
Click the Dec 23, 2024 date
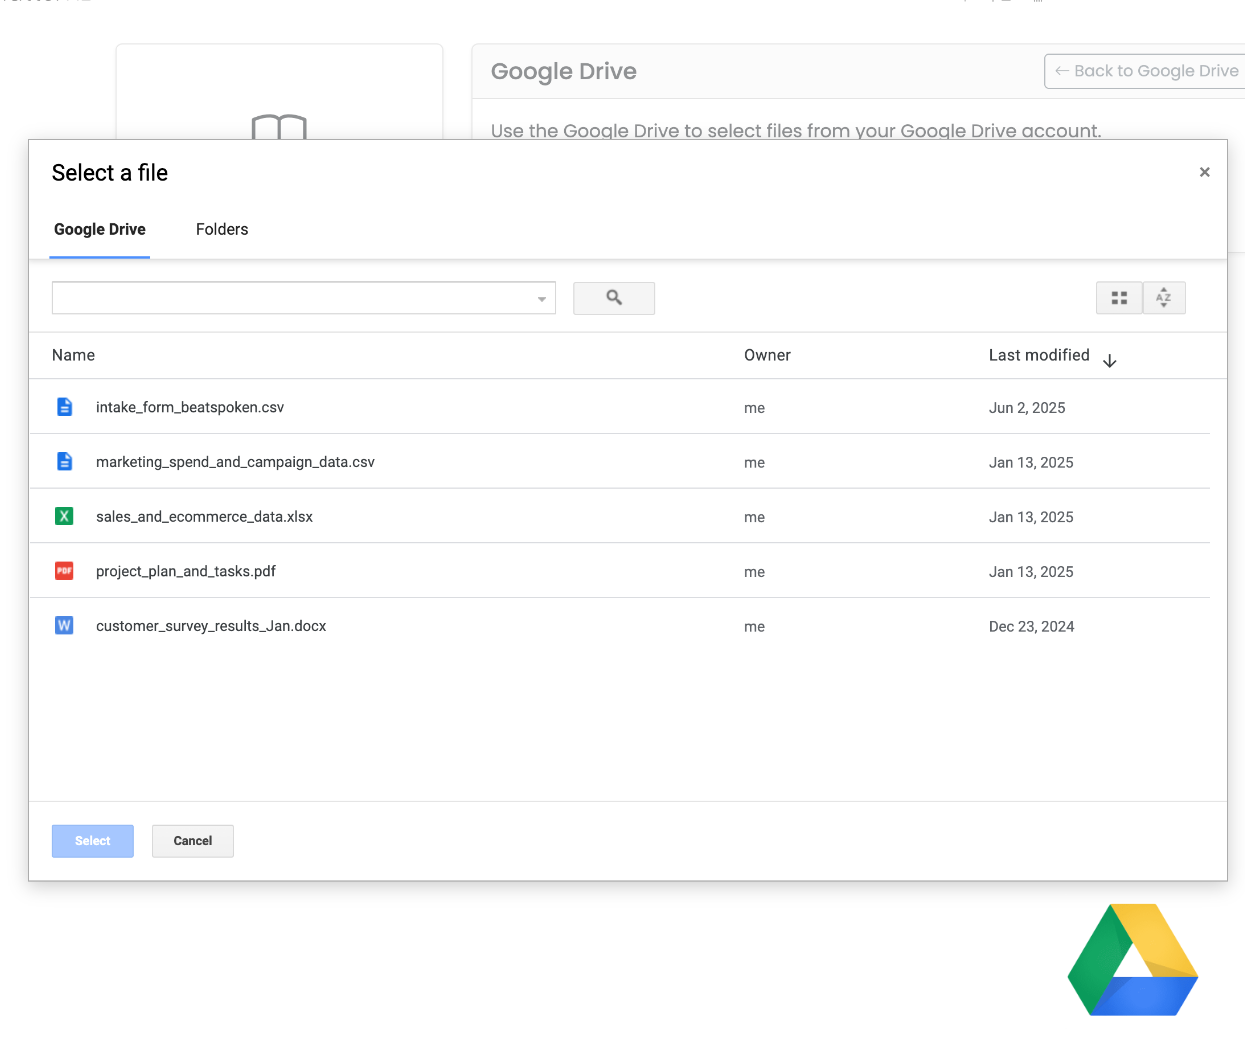tap(1031, 627)
